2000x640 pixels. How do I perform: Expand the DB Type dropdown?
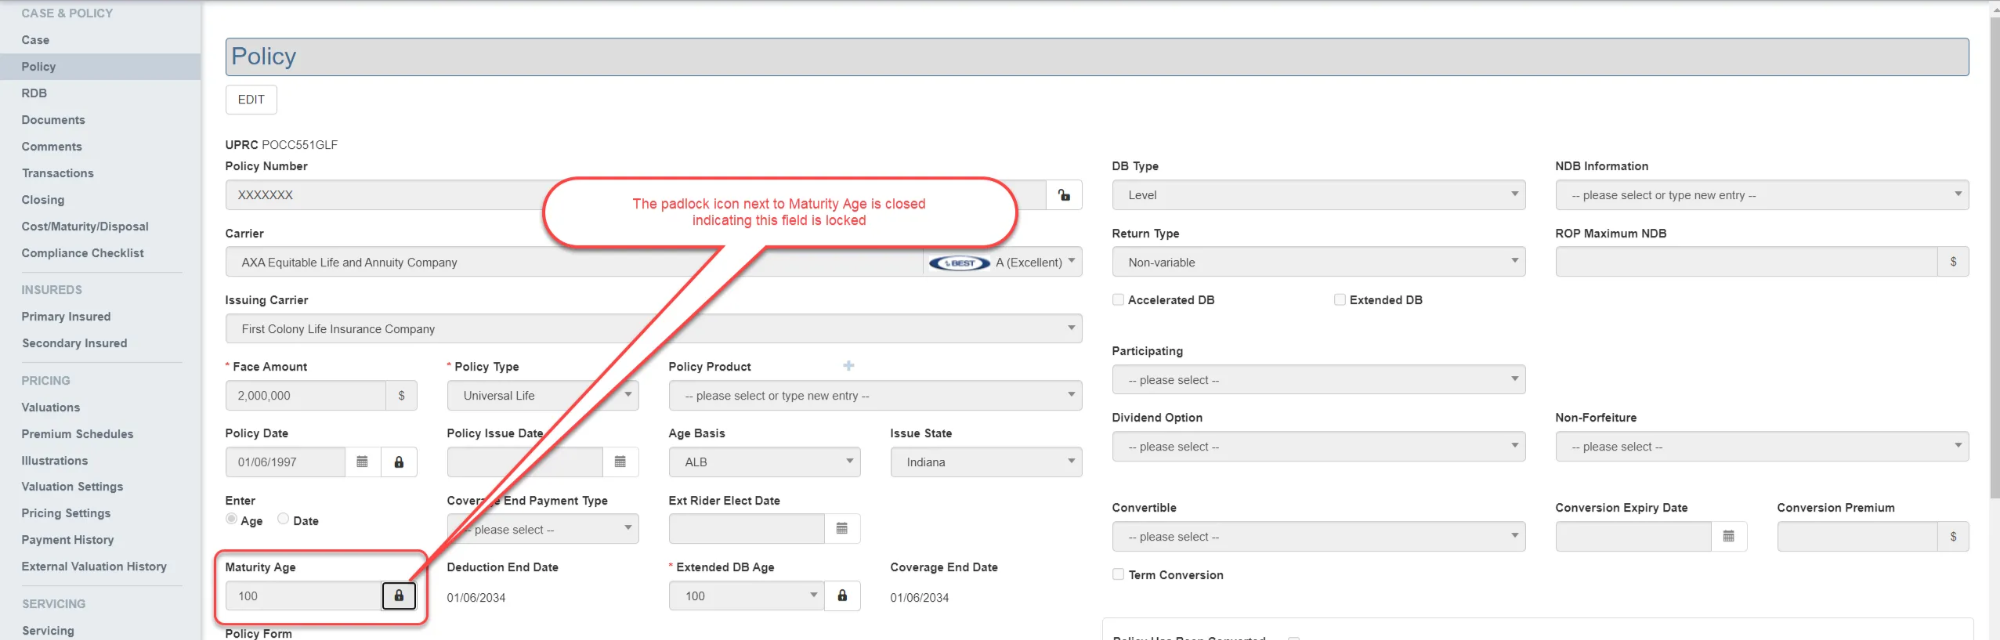coord(1318,195)
